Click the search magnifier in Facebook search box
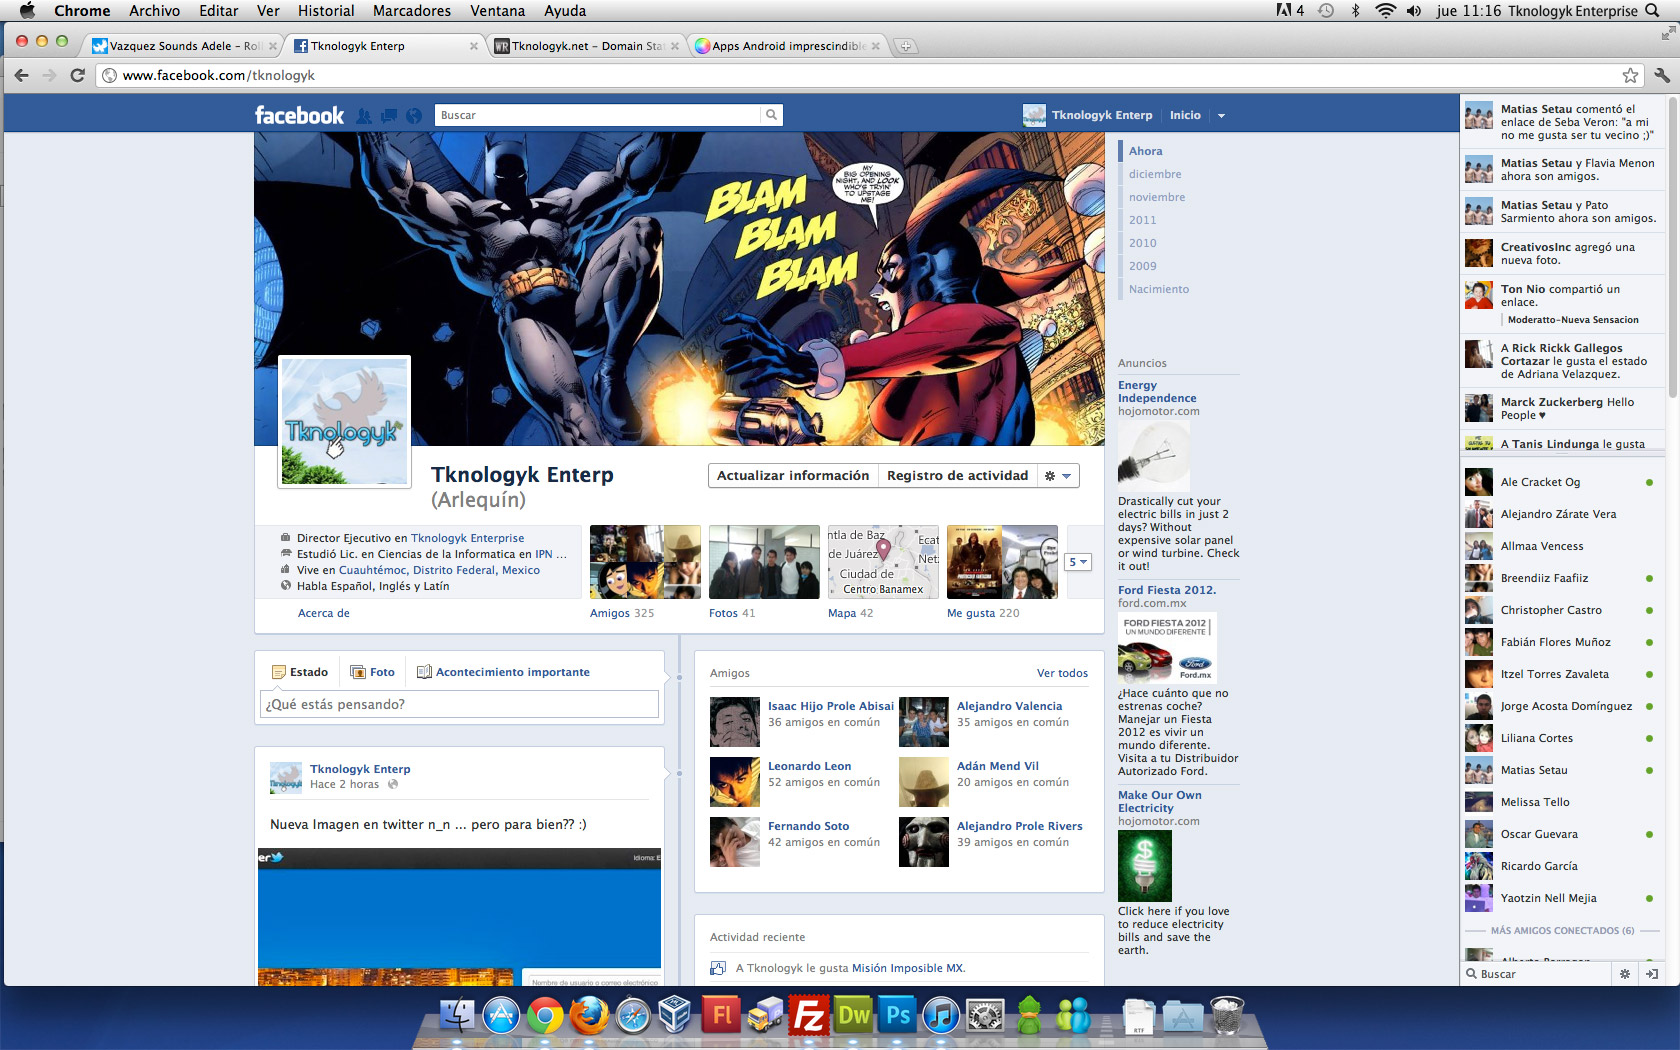Viewport: 1680px width, 1050px height. [x=771, y=115]
